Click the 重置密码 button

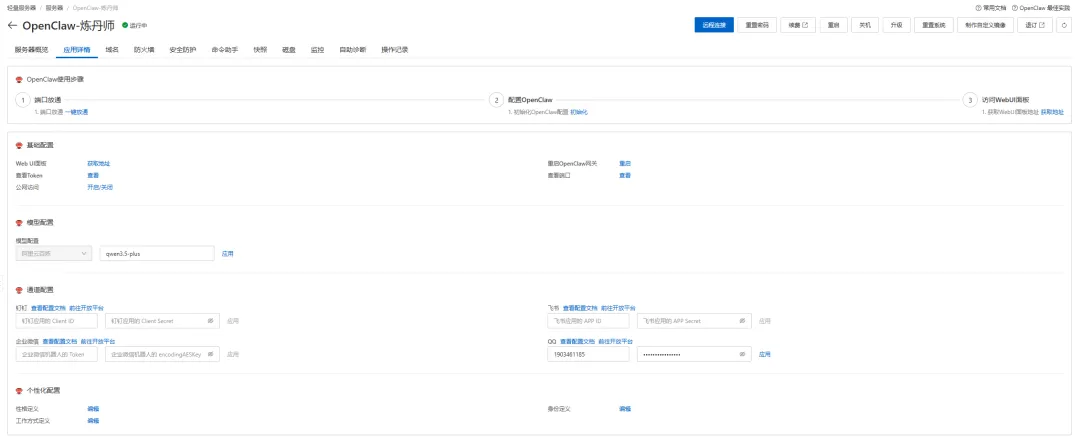click(758, 25)
